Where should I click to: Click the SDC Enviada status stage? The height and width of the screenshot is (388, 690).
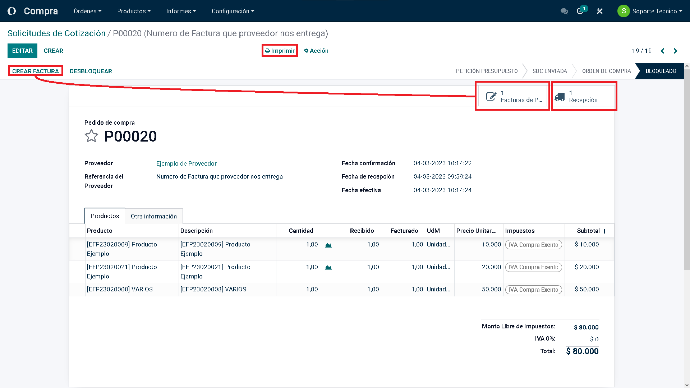coord(550,71)
